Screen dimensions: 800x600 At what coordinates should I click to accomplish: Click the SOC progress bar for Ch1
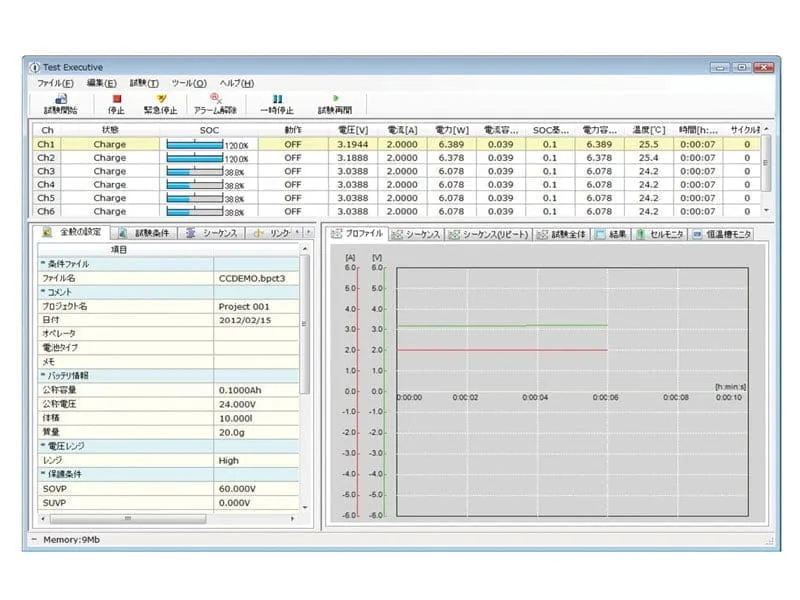coord(195,143)
